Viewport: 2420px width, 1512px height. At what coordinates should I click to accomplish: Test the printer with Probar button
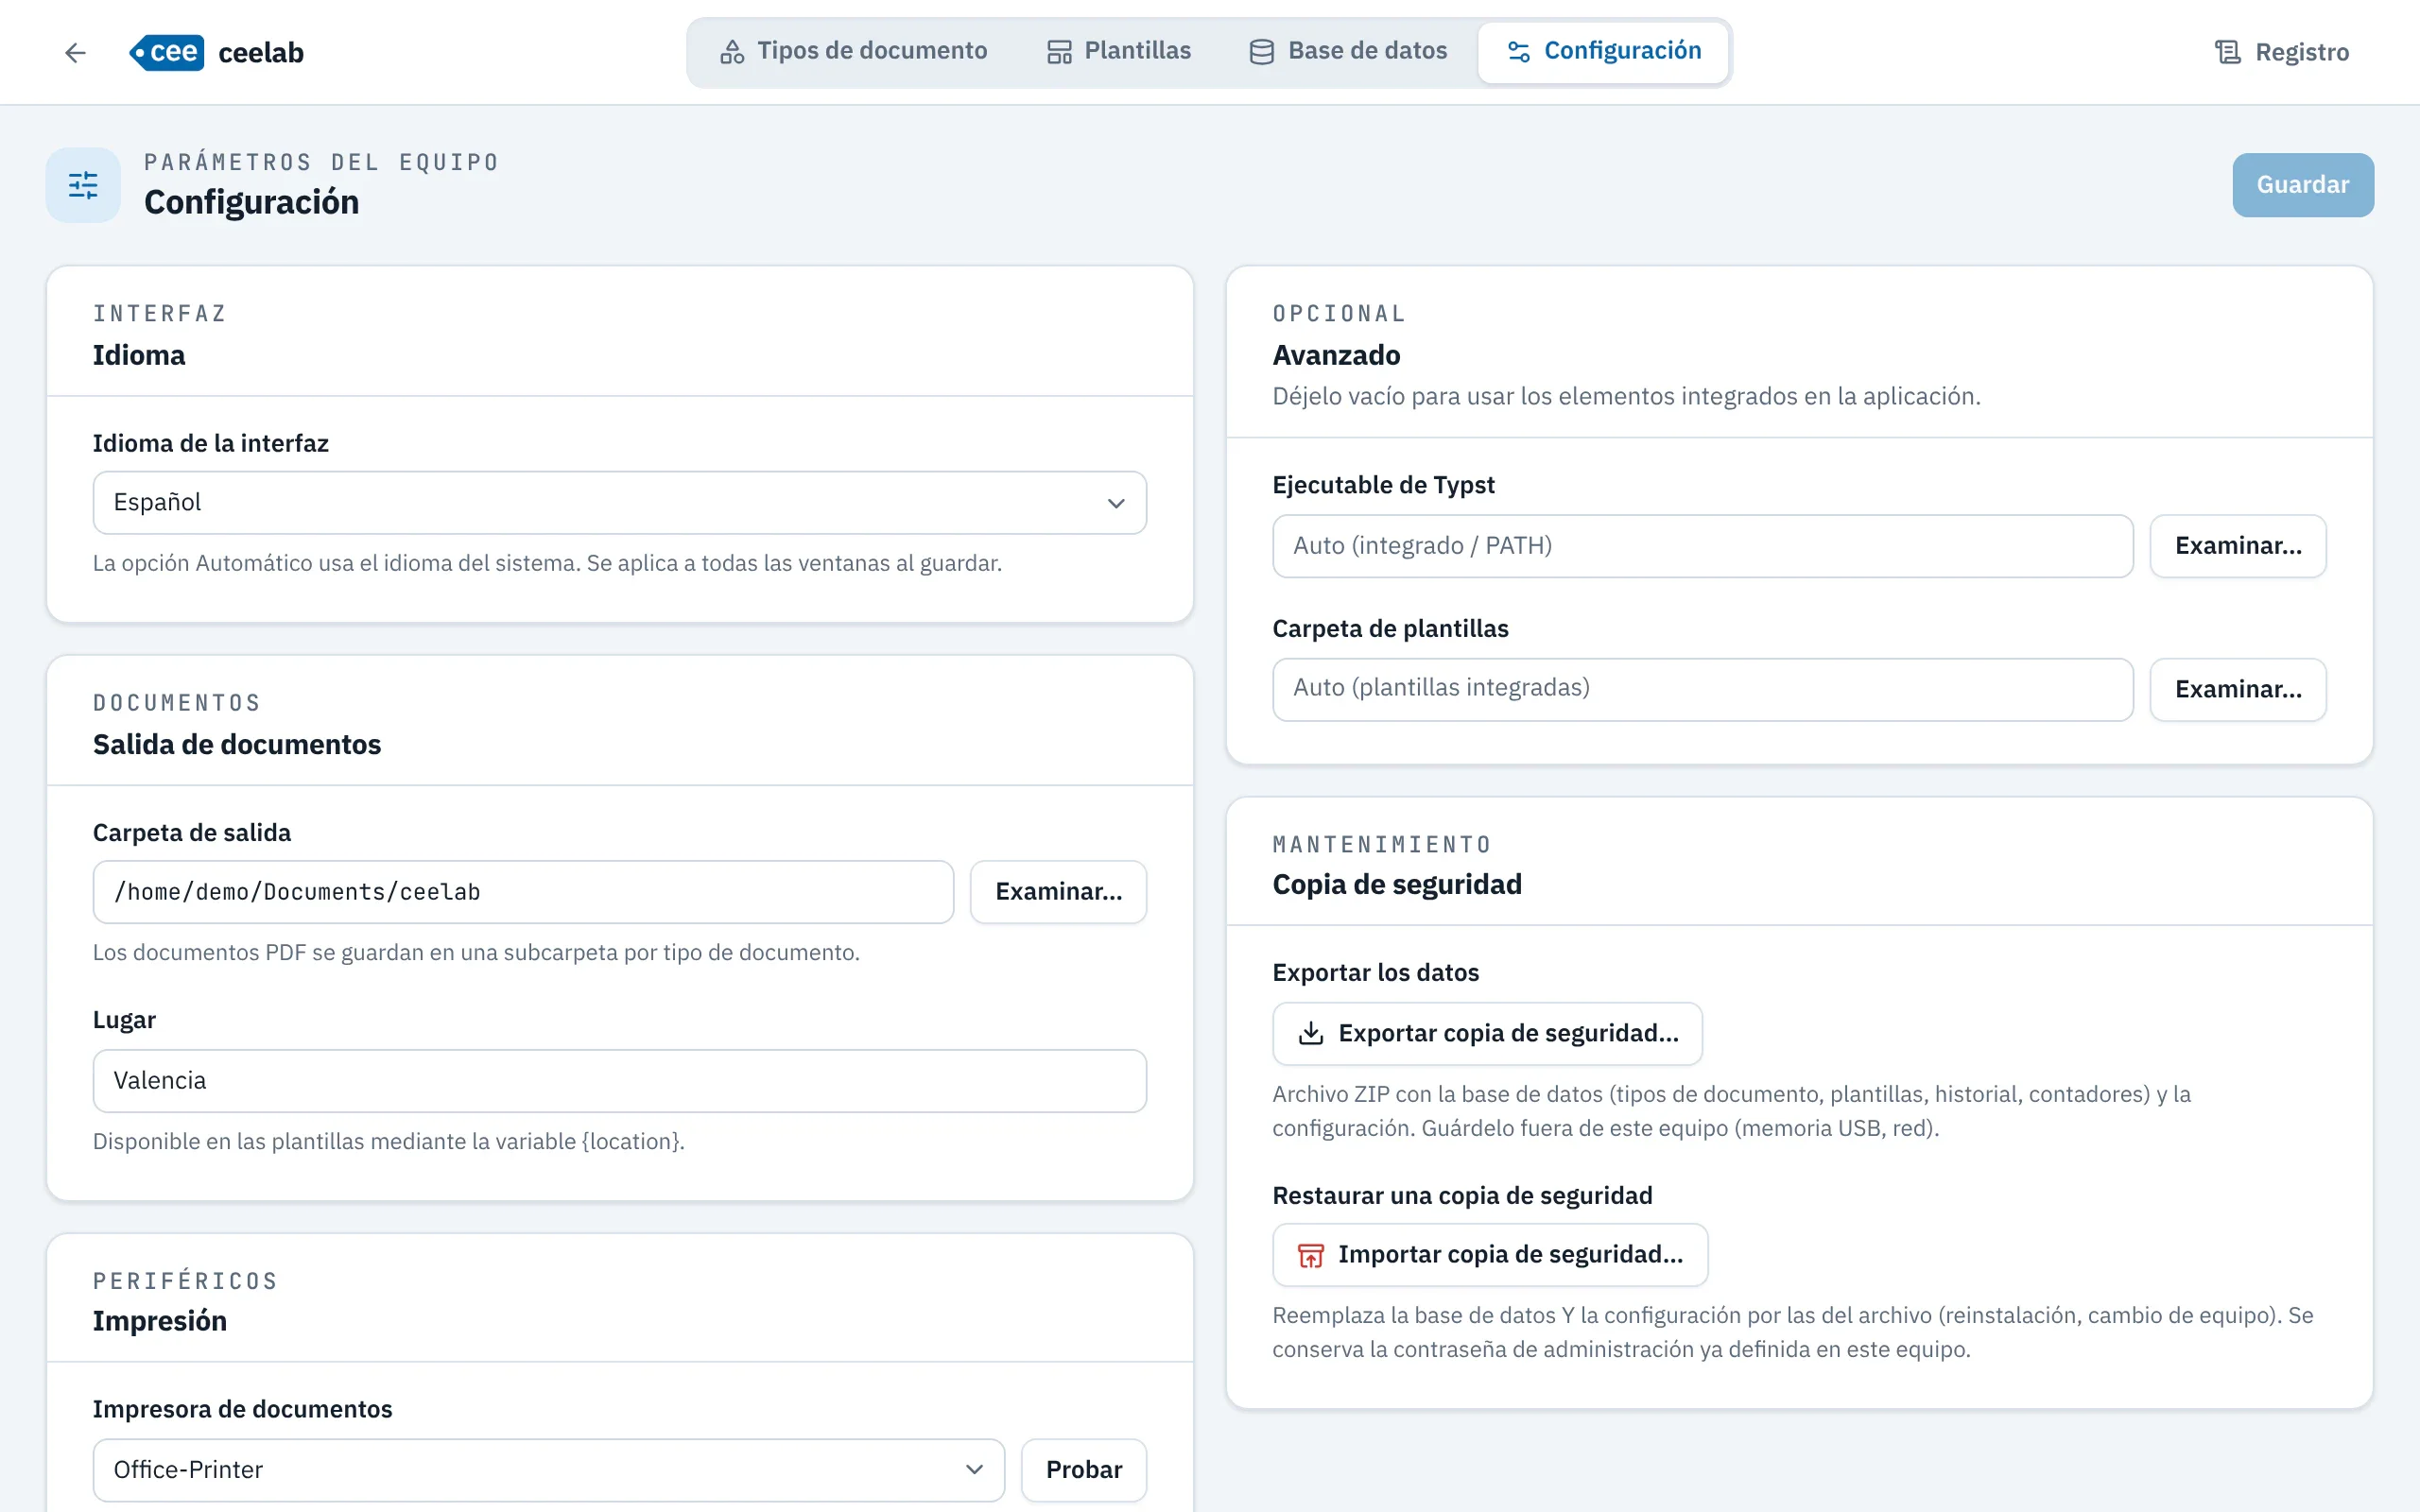[x=1083, y=1469]
